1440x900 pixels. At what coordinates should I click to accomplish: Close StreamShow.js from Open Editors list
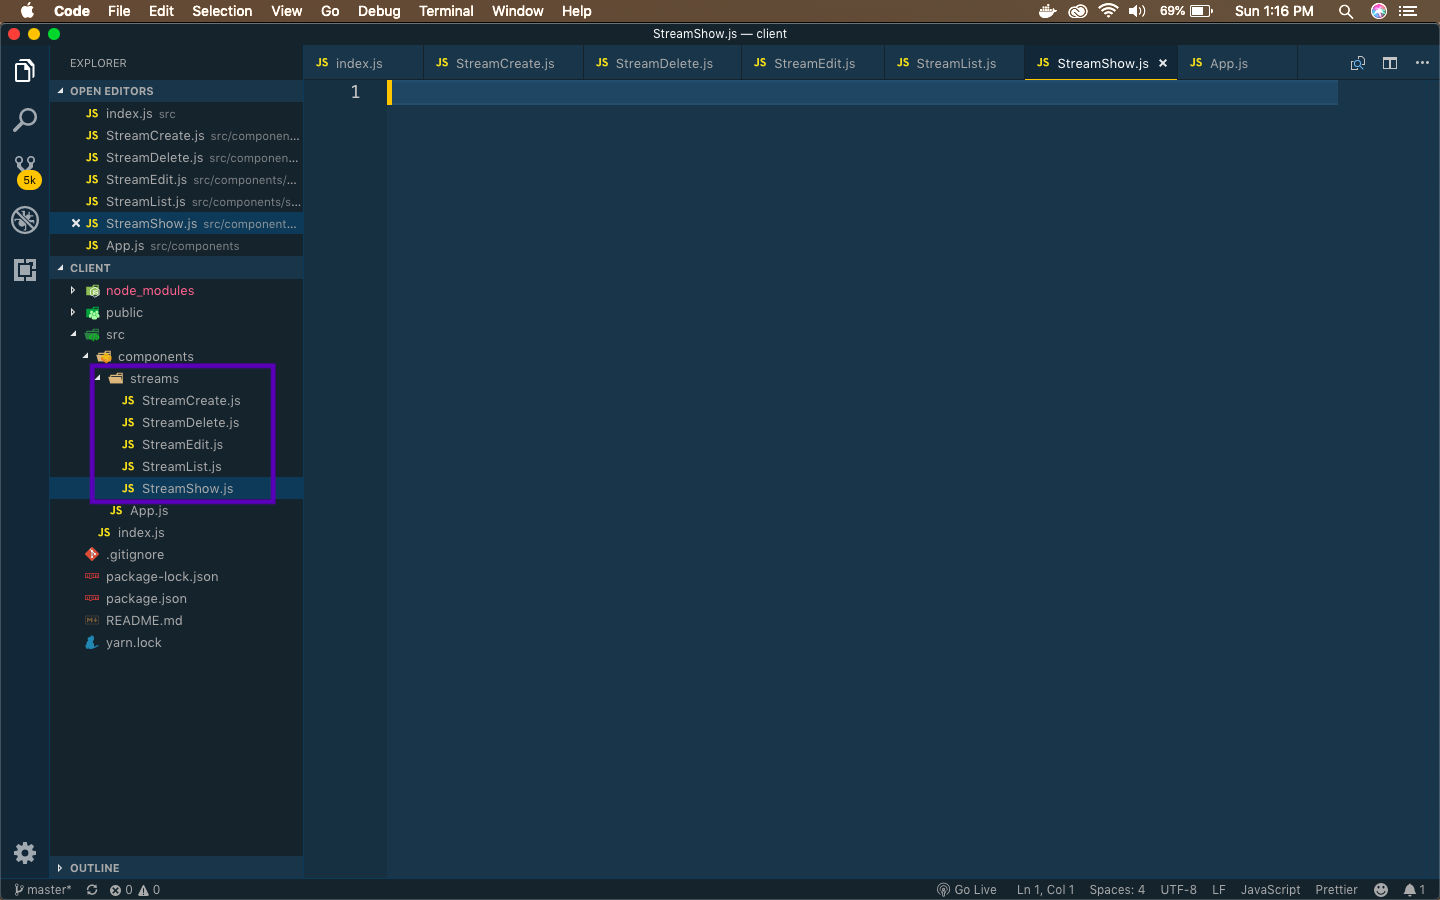click(76, 223)
